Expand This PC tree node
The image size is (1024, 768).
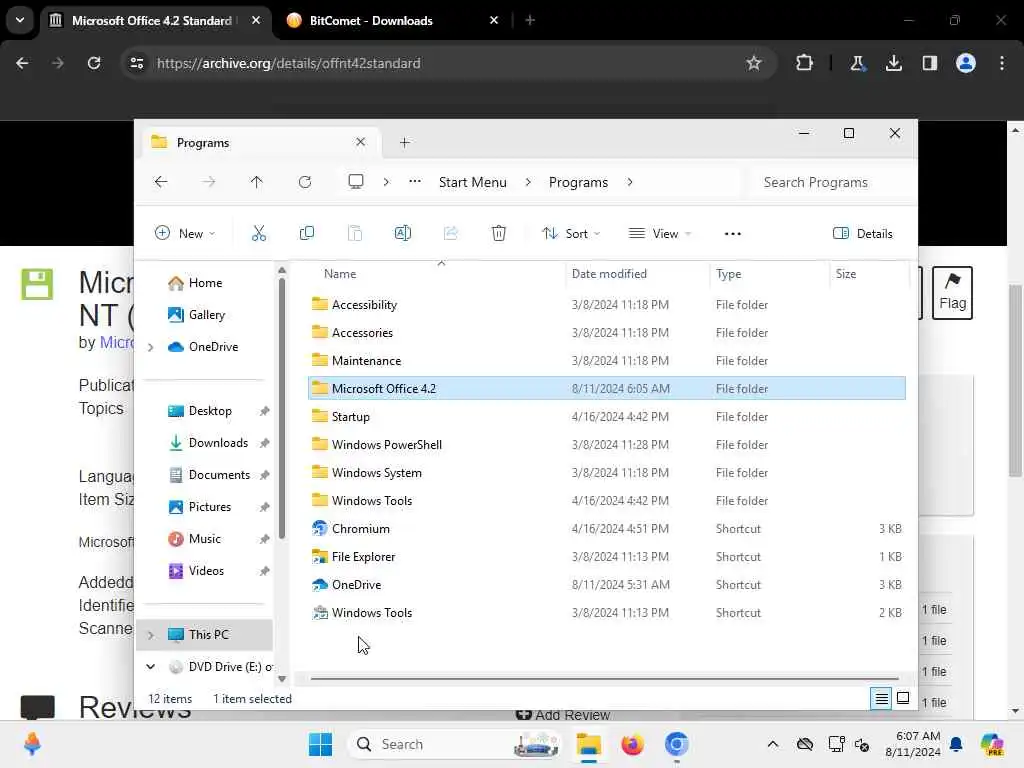point(151,635)
